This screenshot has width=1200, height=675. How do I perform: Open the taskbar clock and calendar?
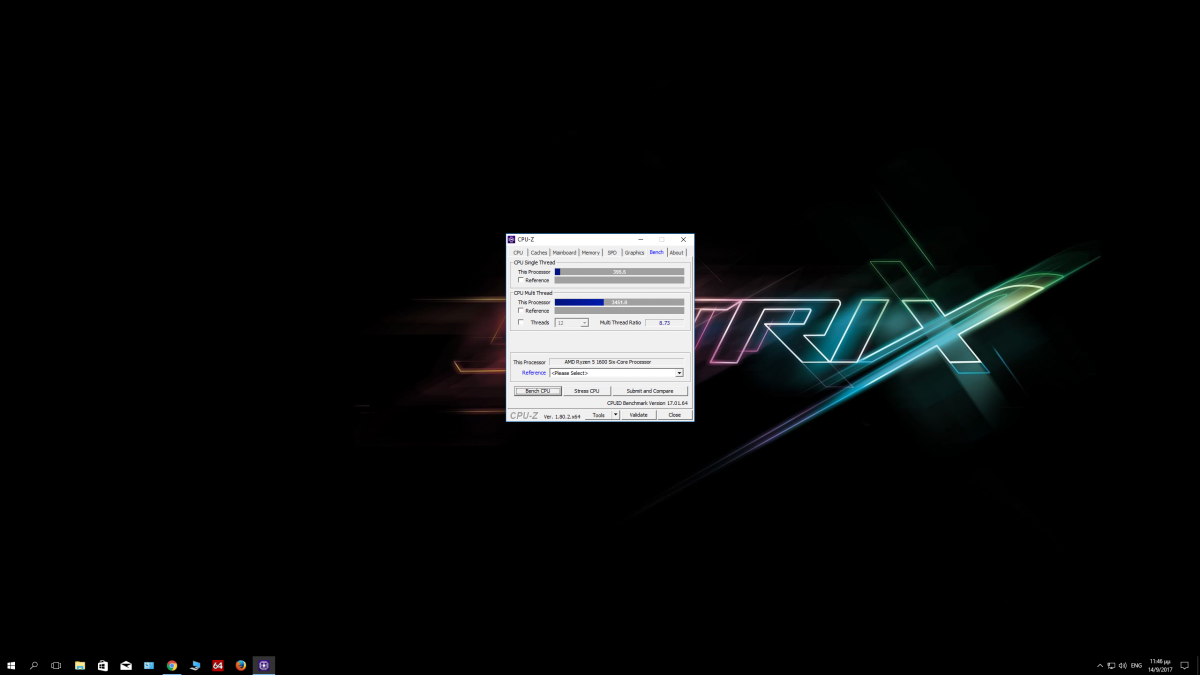(1160, 665)
